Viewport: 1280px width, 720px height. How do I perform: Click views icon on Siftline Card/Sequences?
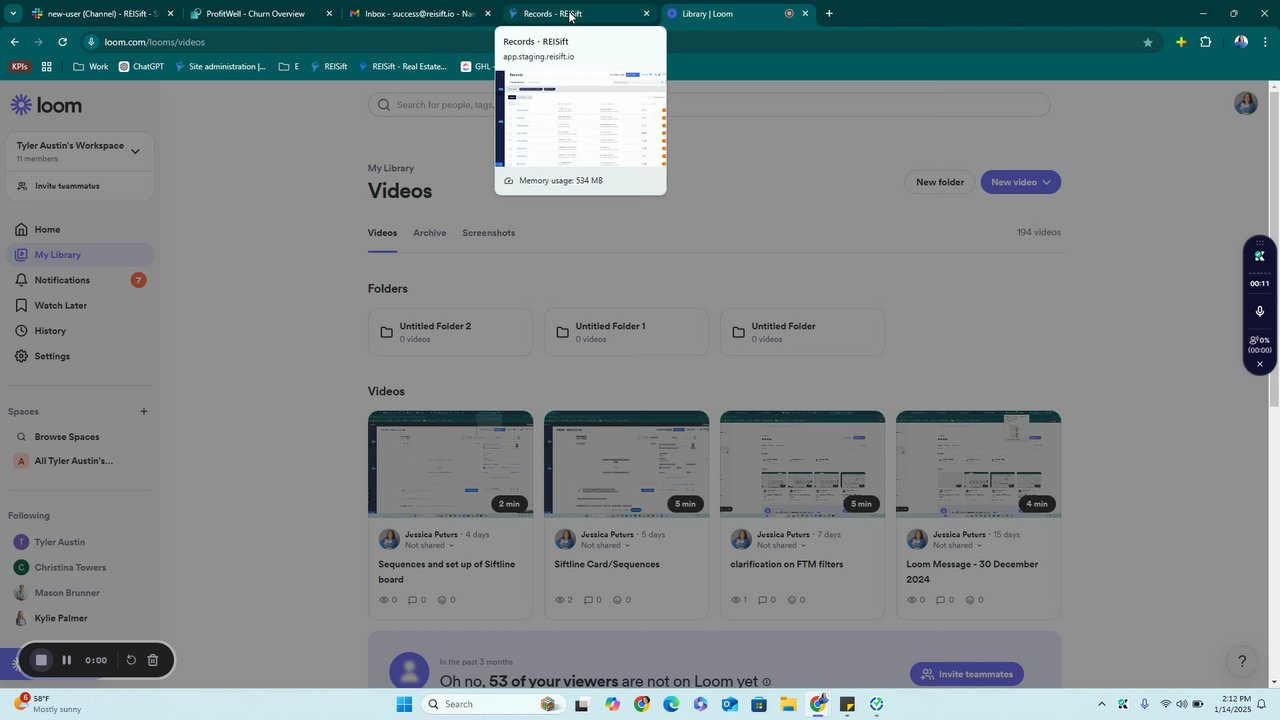coord(560,600)
